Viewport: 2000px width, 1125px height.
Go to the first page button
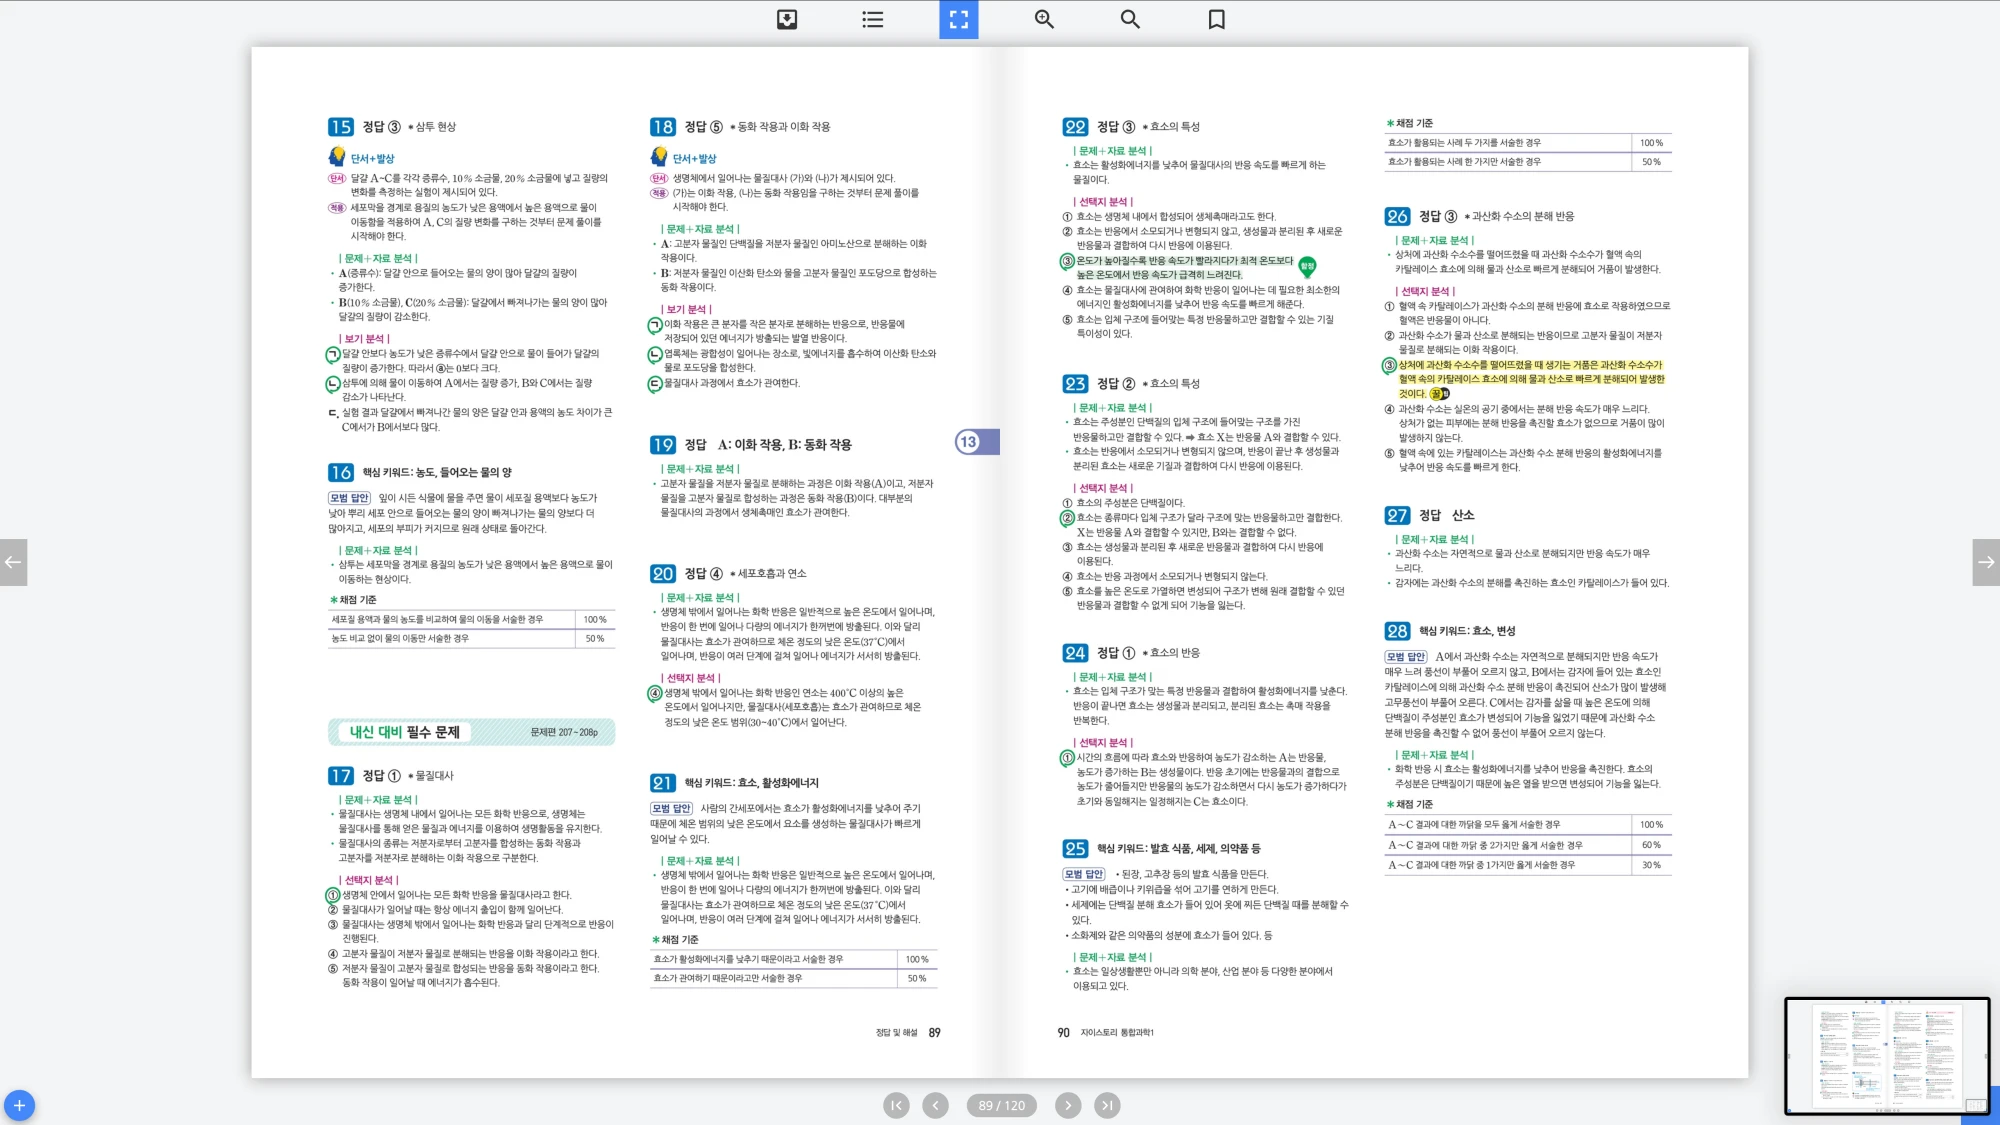pyautogui.click(x=896, y=1105)
